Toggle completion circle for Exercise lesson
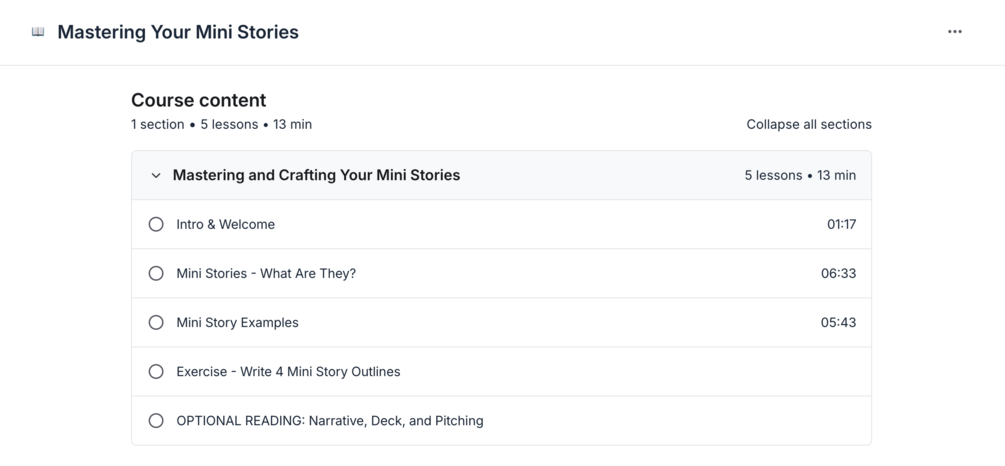The width and height of the screenshot is (1005, 466). coord(156,371)
